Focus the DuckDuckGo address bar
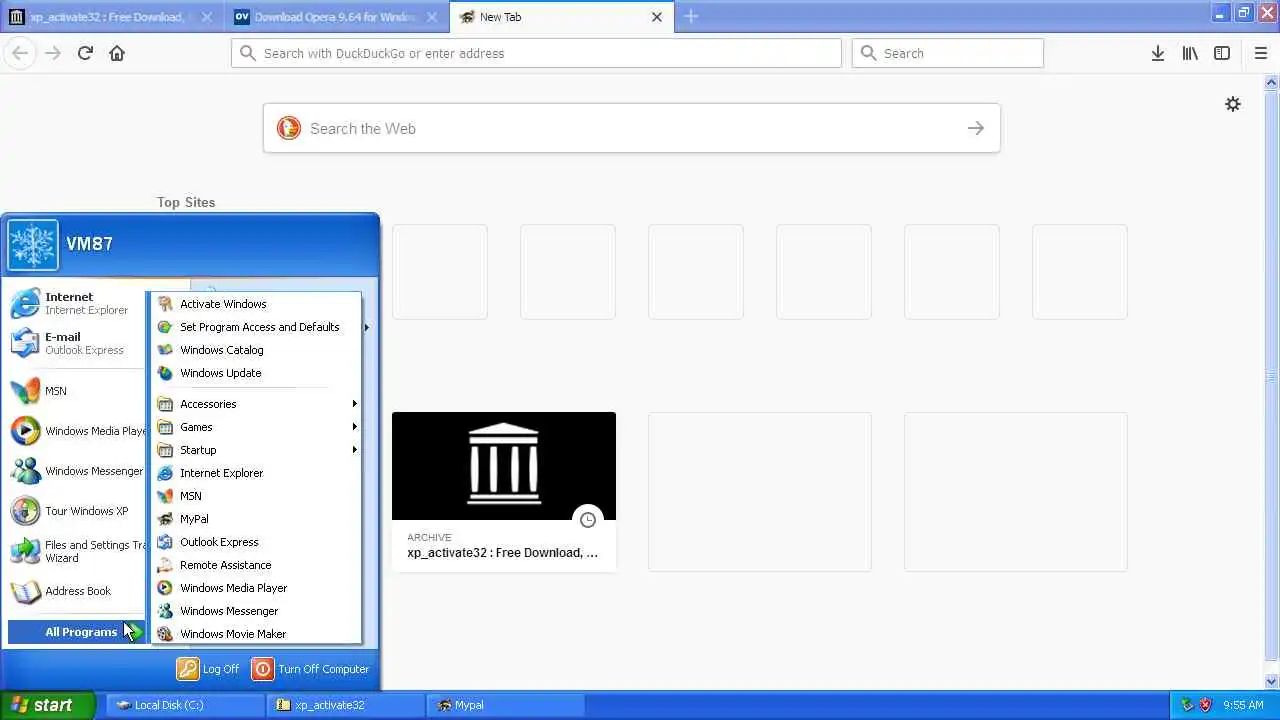 pos(536,53)
